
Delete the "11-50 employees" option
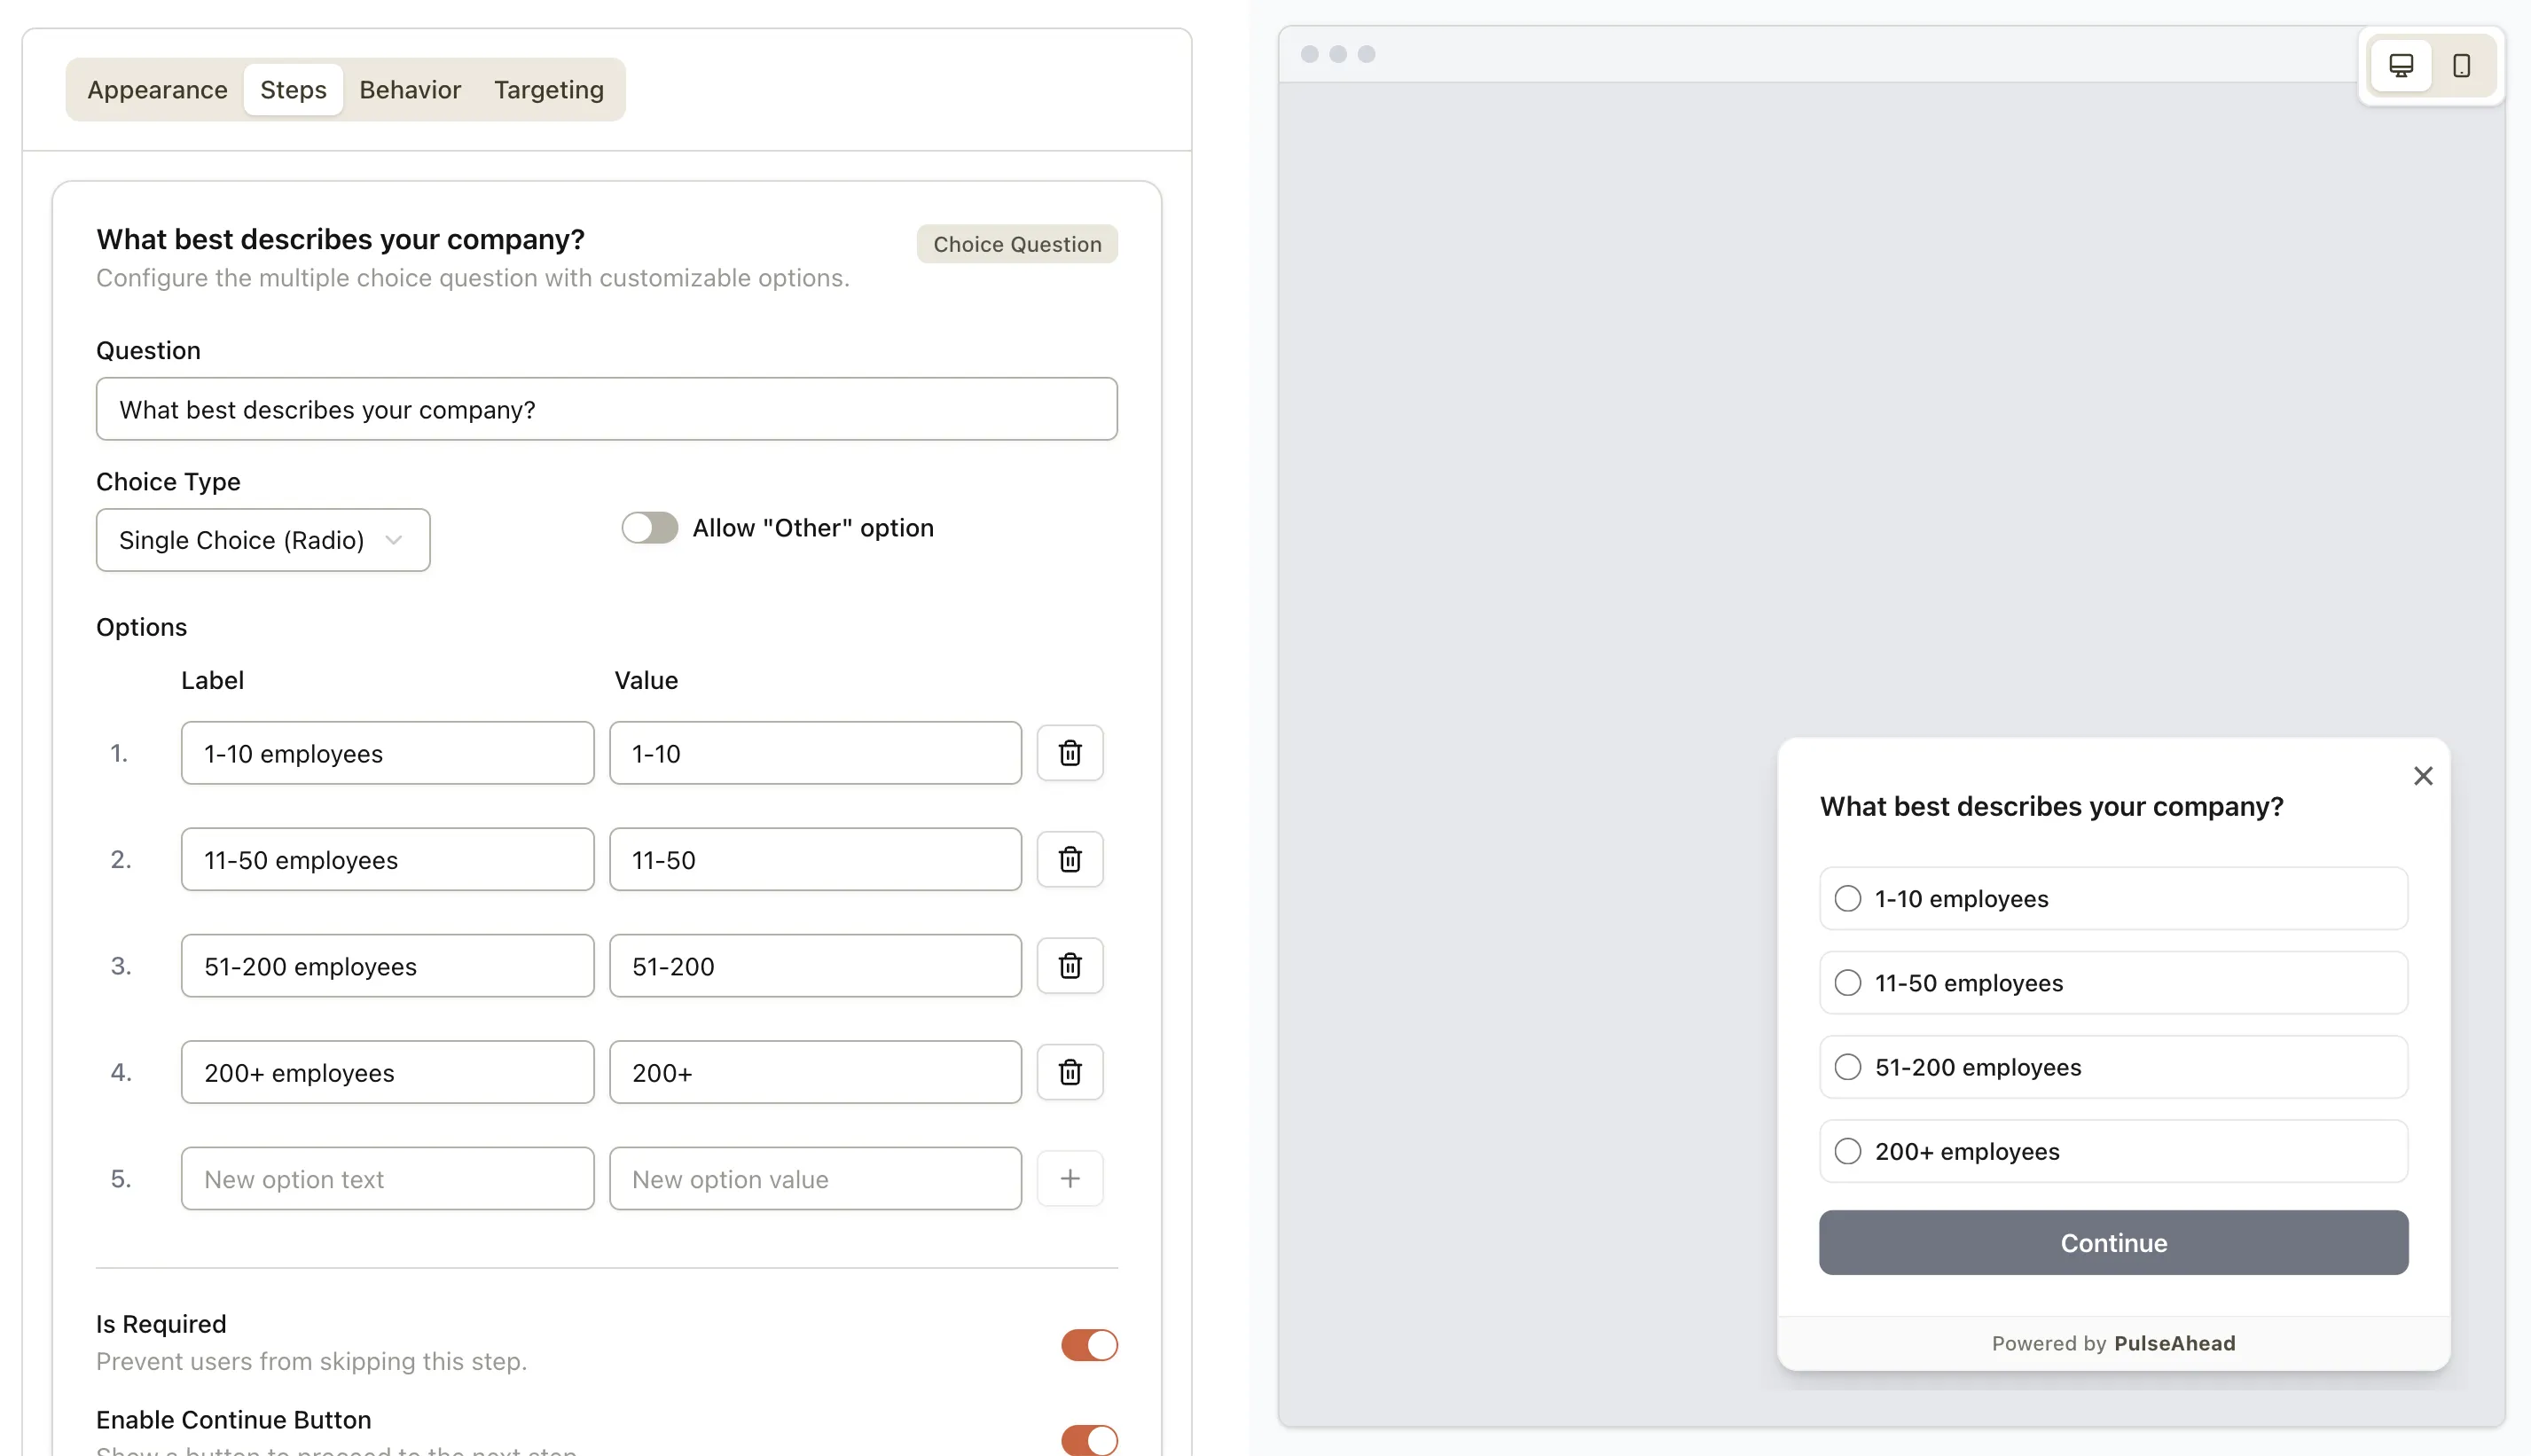coord(1069,859)
